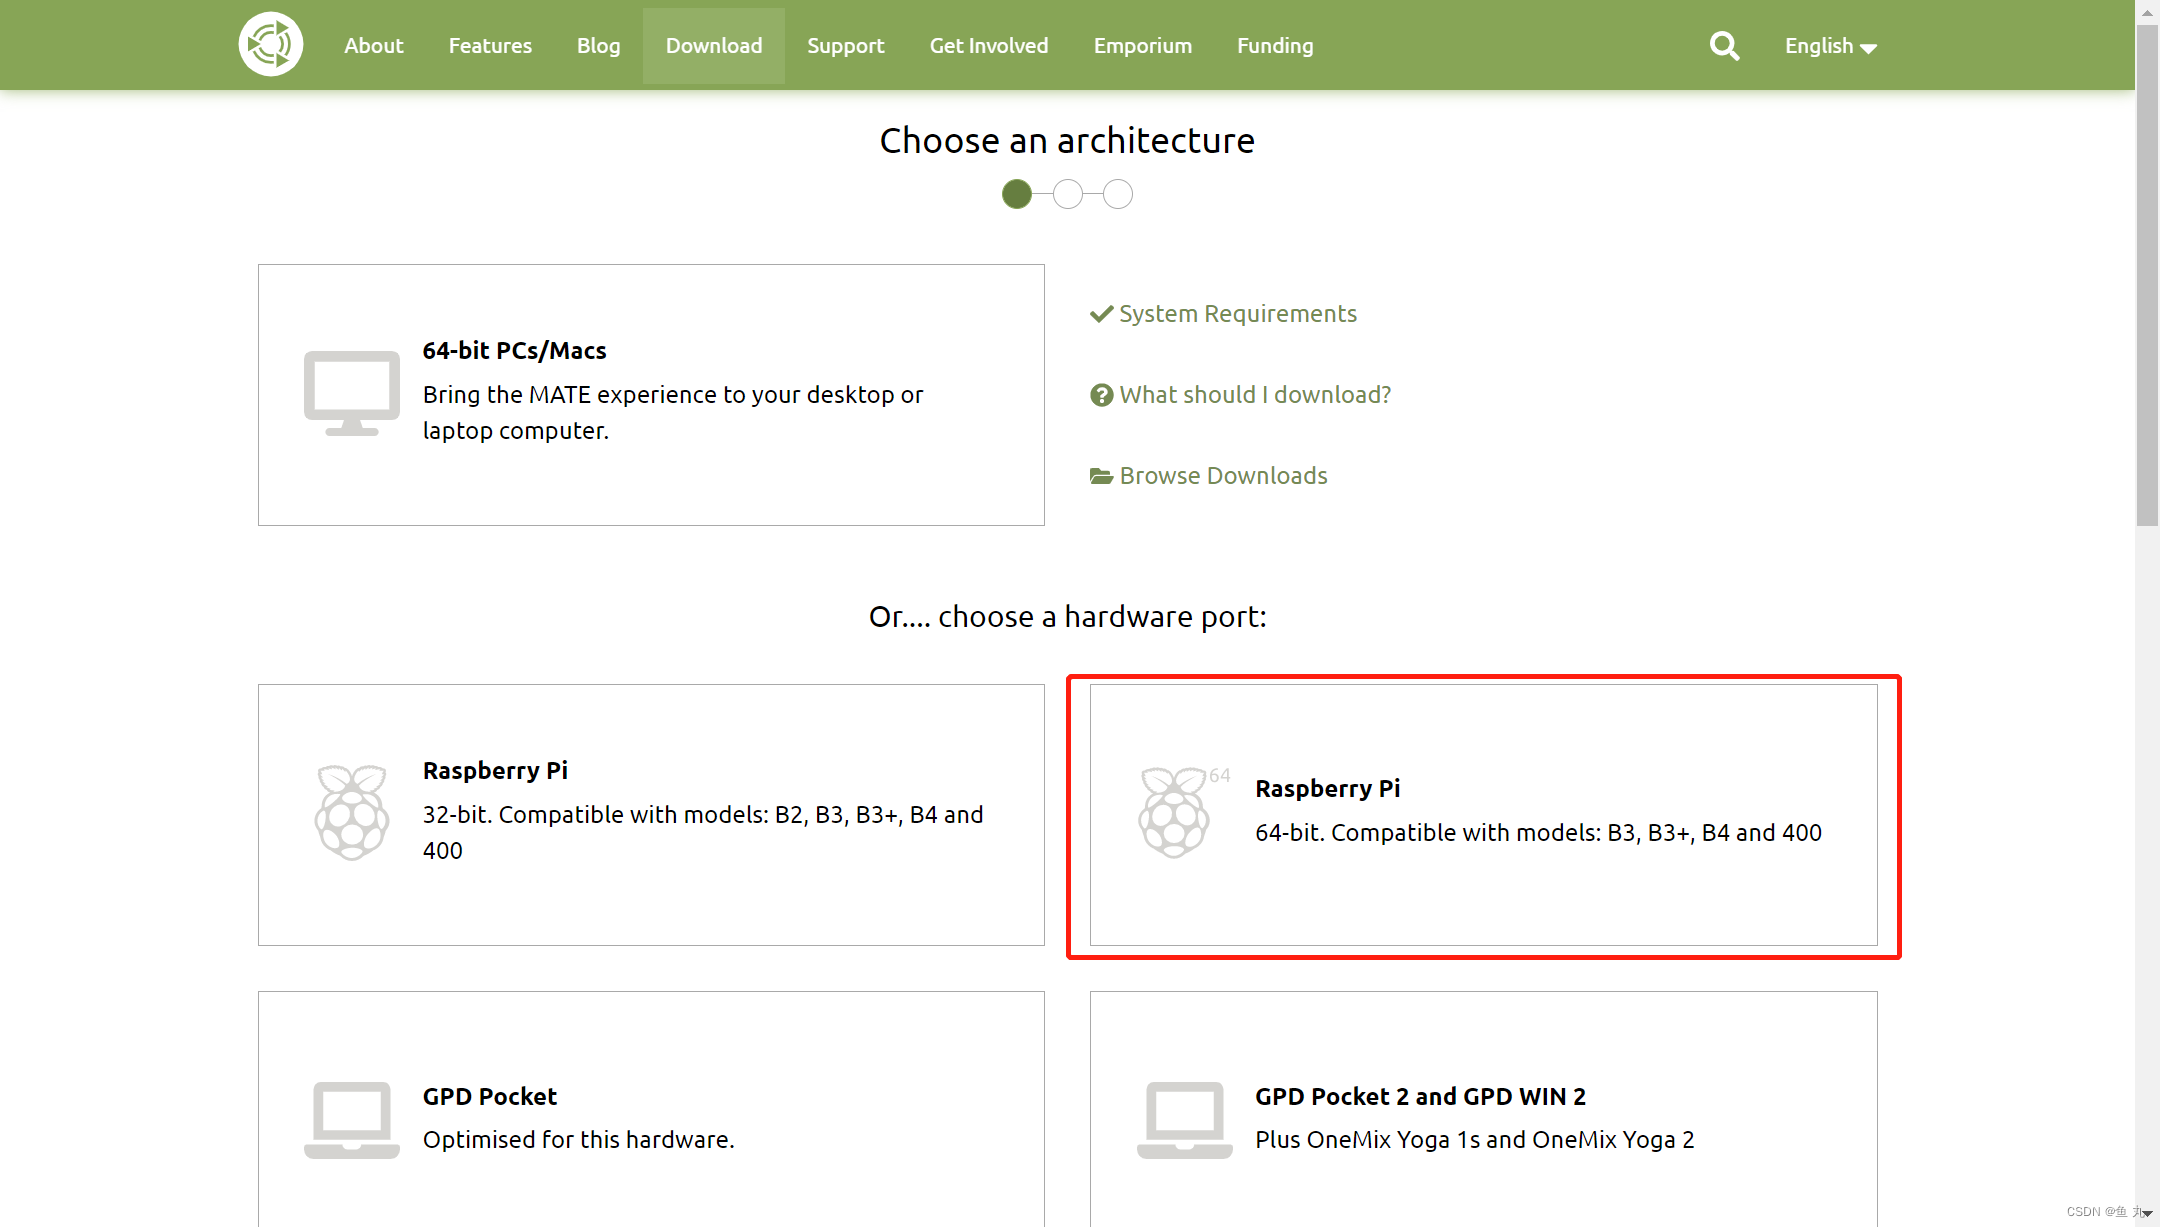The width and height of the screenshot is (2160, 1227).
Task: Open the Download menu item
Action: pos(713,46)
